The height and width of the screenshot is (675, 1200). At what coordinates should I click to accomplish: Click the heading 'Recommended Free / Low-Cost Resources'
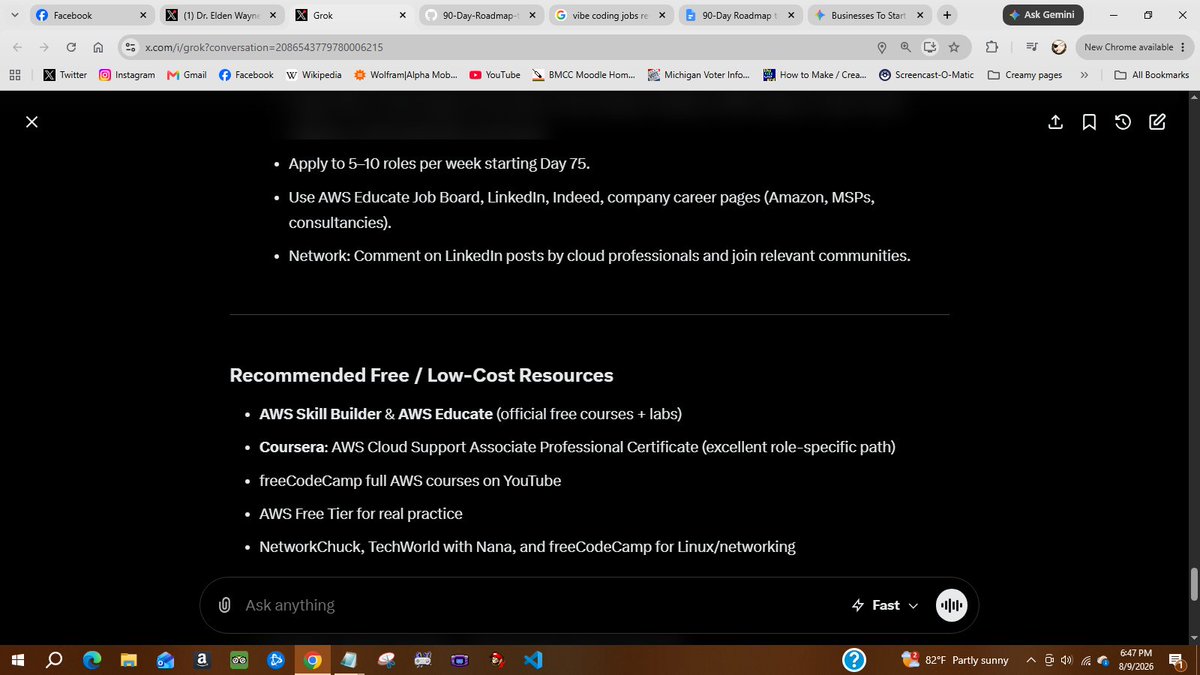421,375
